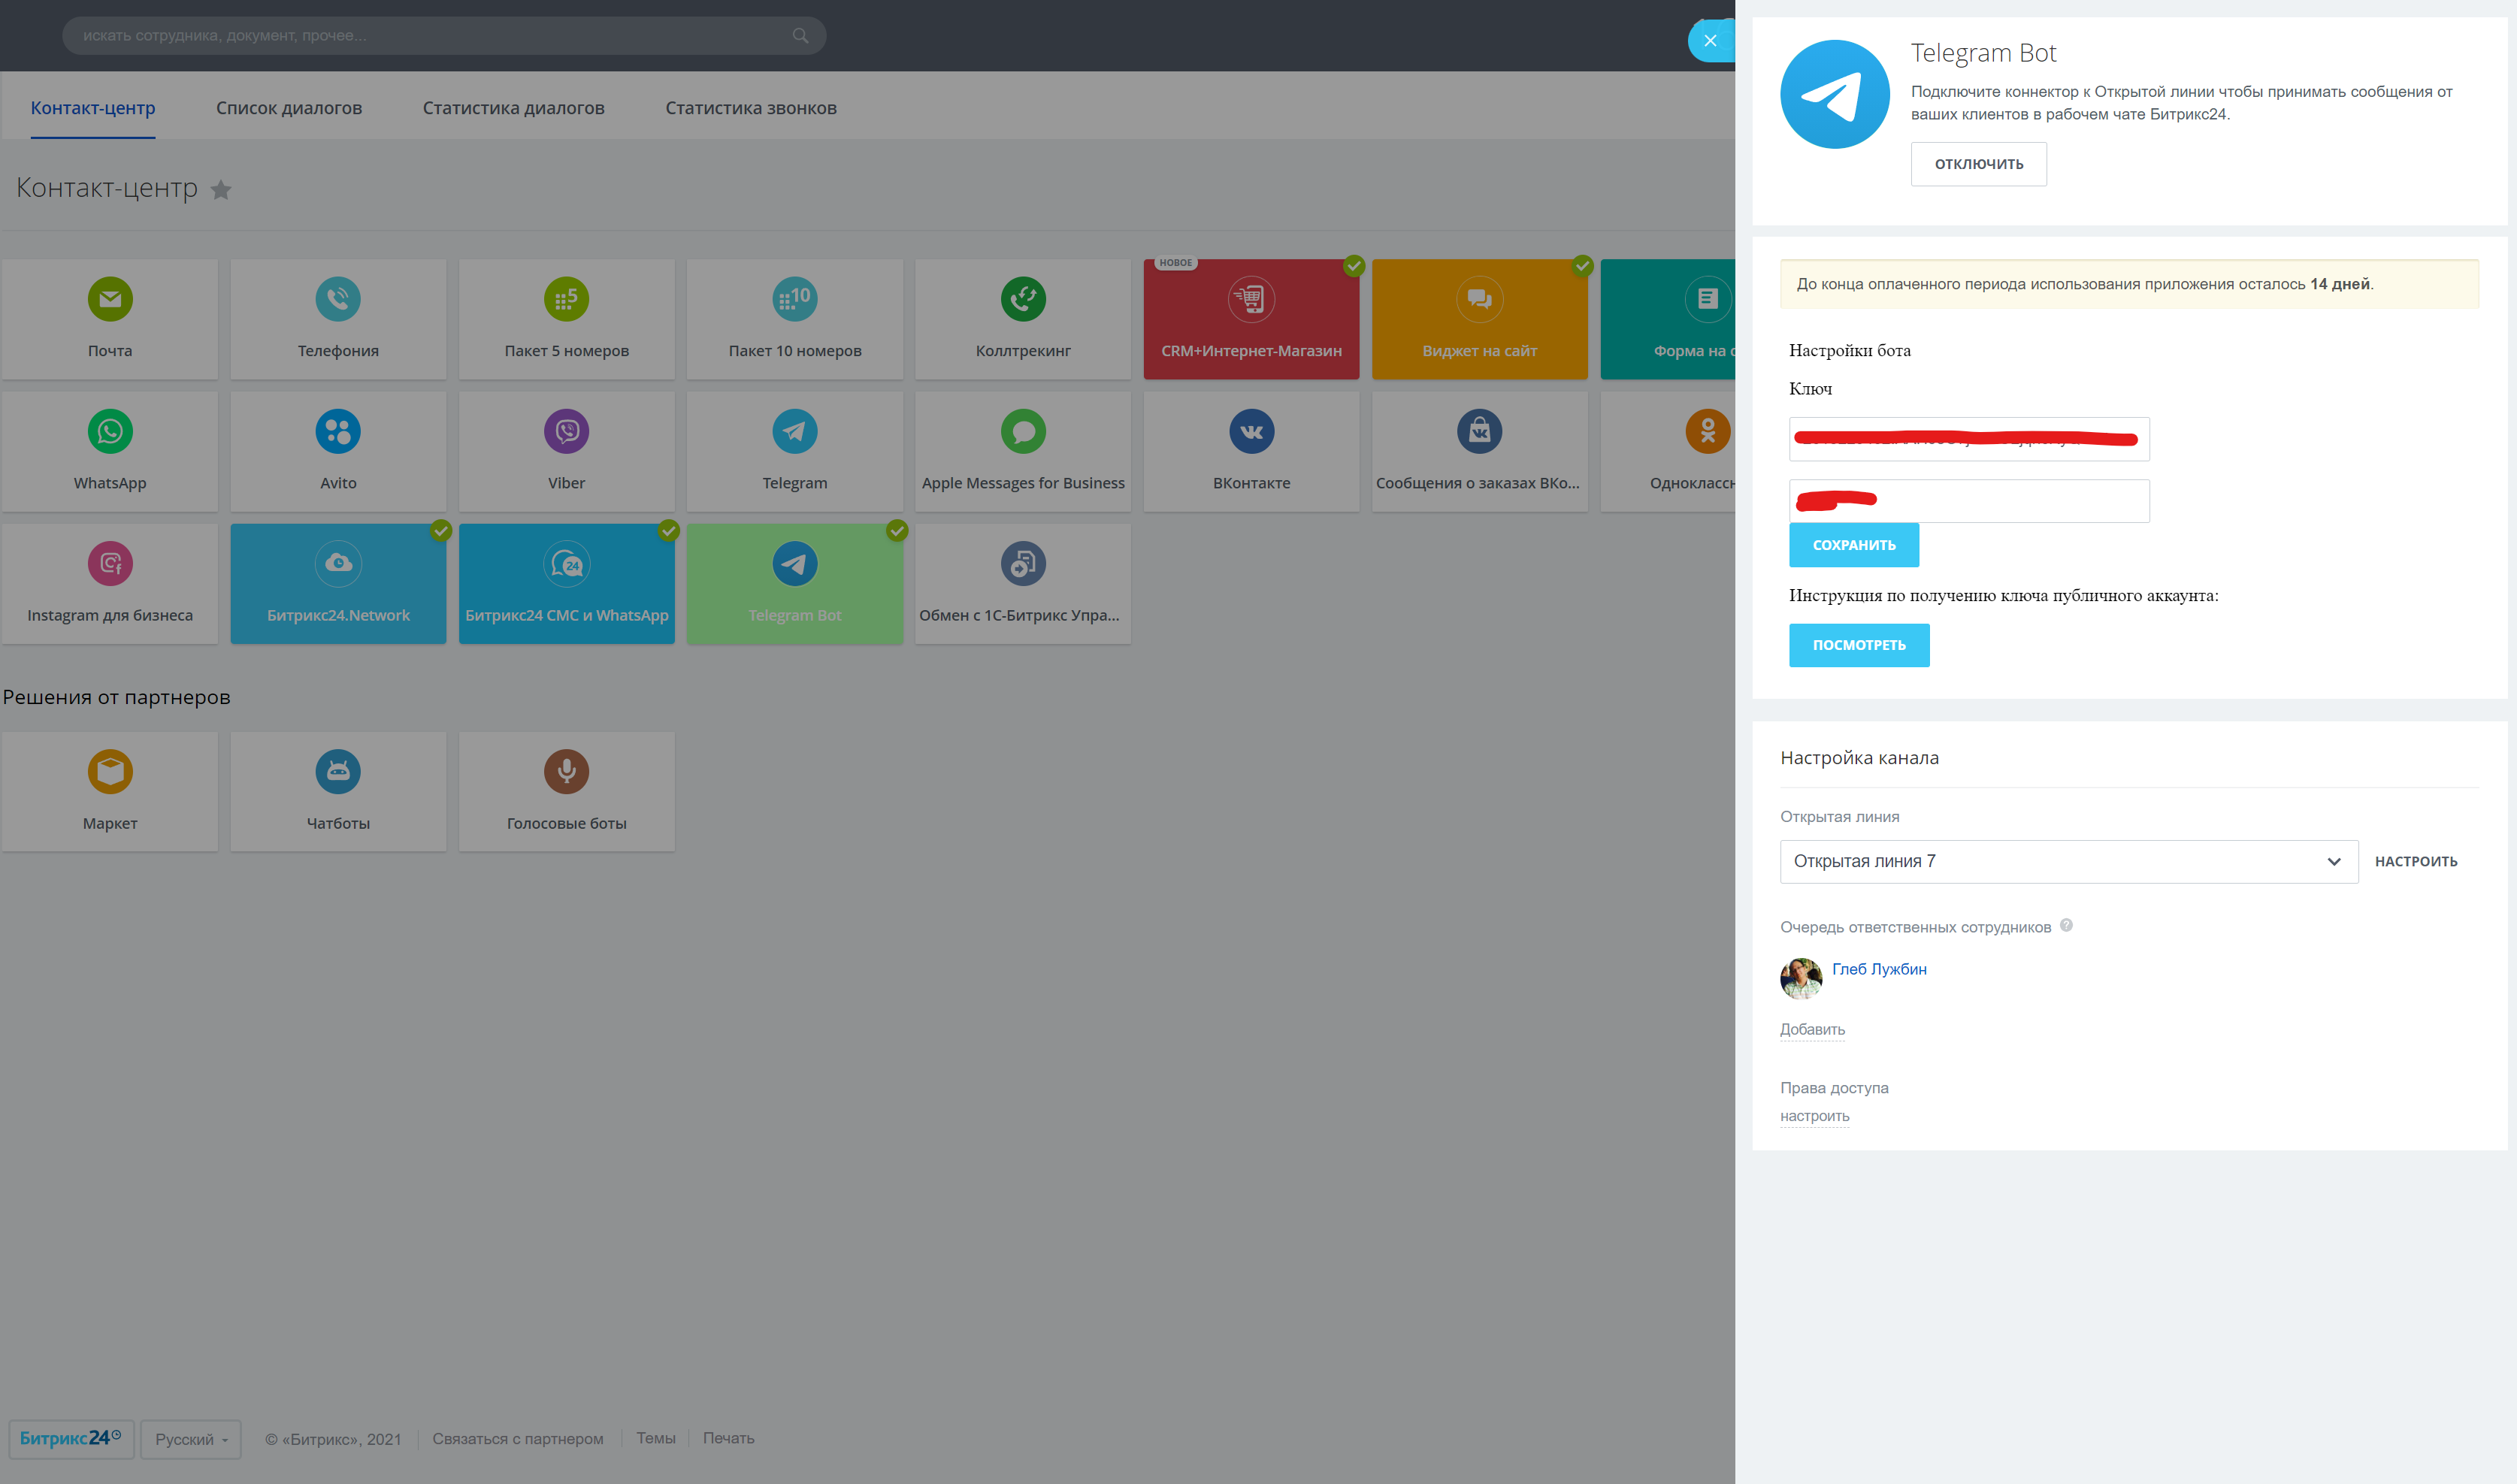The width and height of the screenshot is (2517, 1484).
Task: Open the Telegram Bot tile
Action: coord(795,584)
